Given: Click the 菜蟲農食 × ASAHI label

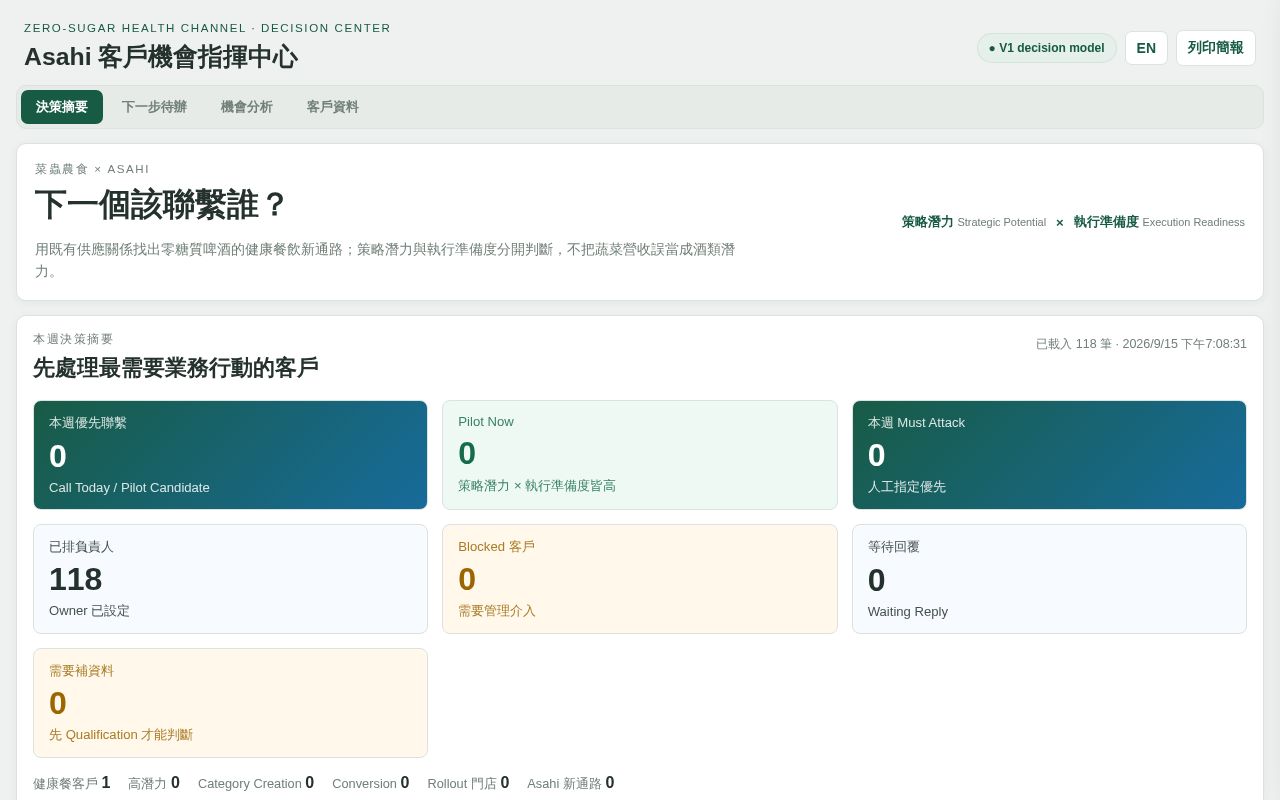Looking at the screenshot, I should (x=92, y=169).
